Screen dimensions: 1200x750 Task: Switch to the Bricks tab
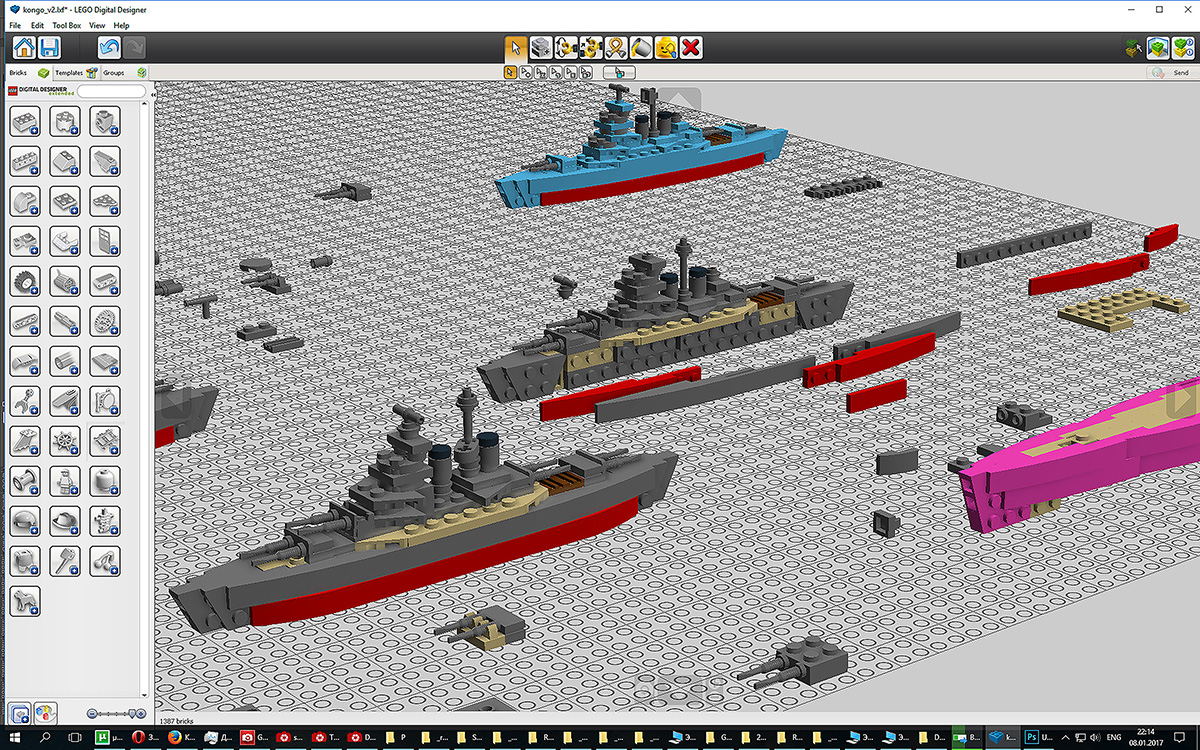pyautogui.click(x=29, y=73)
